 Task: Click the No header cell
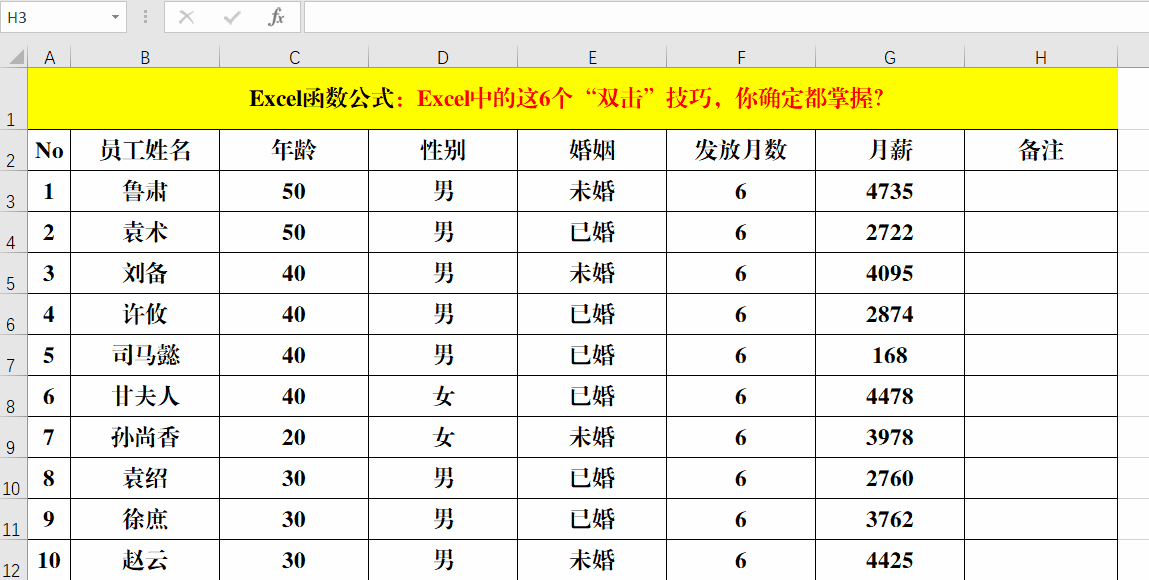click(49, 151)
